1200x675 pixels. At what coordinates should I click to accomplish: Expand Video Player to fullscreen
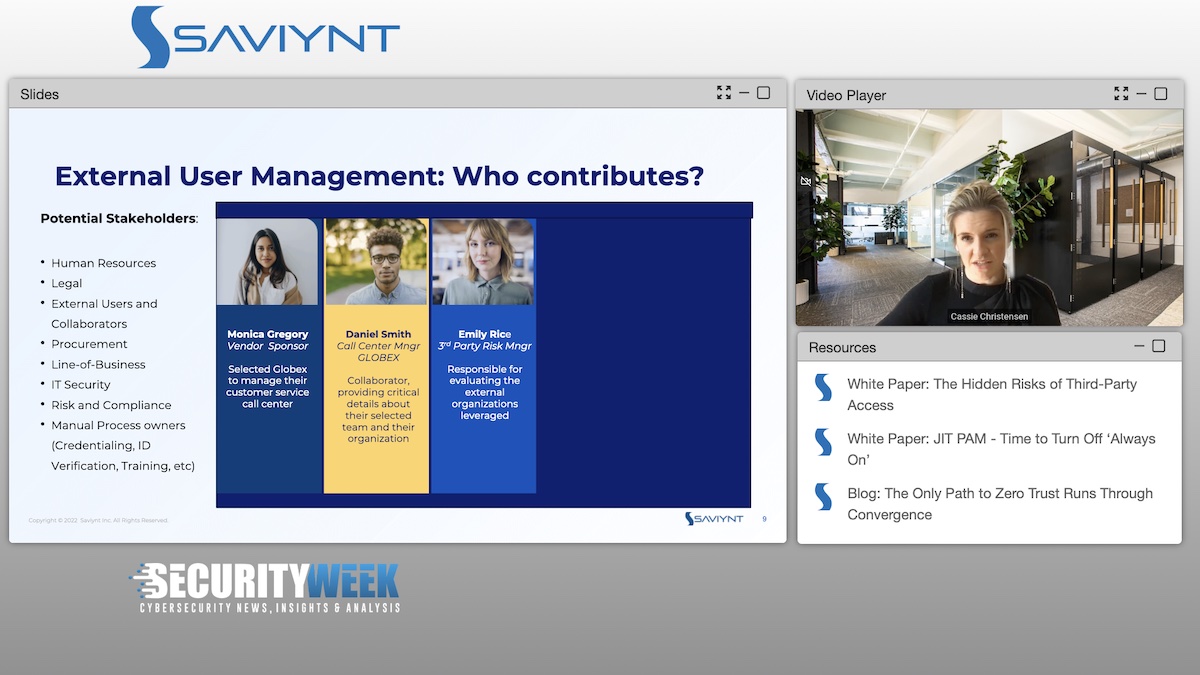[1121, 94]
